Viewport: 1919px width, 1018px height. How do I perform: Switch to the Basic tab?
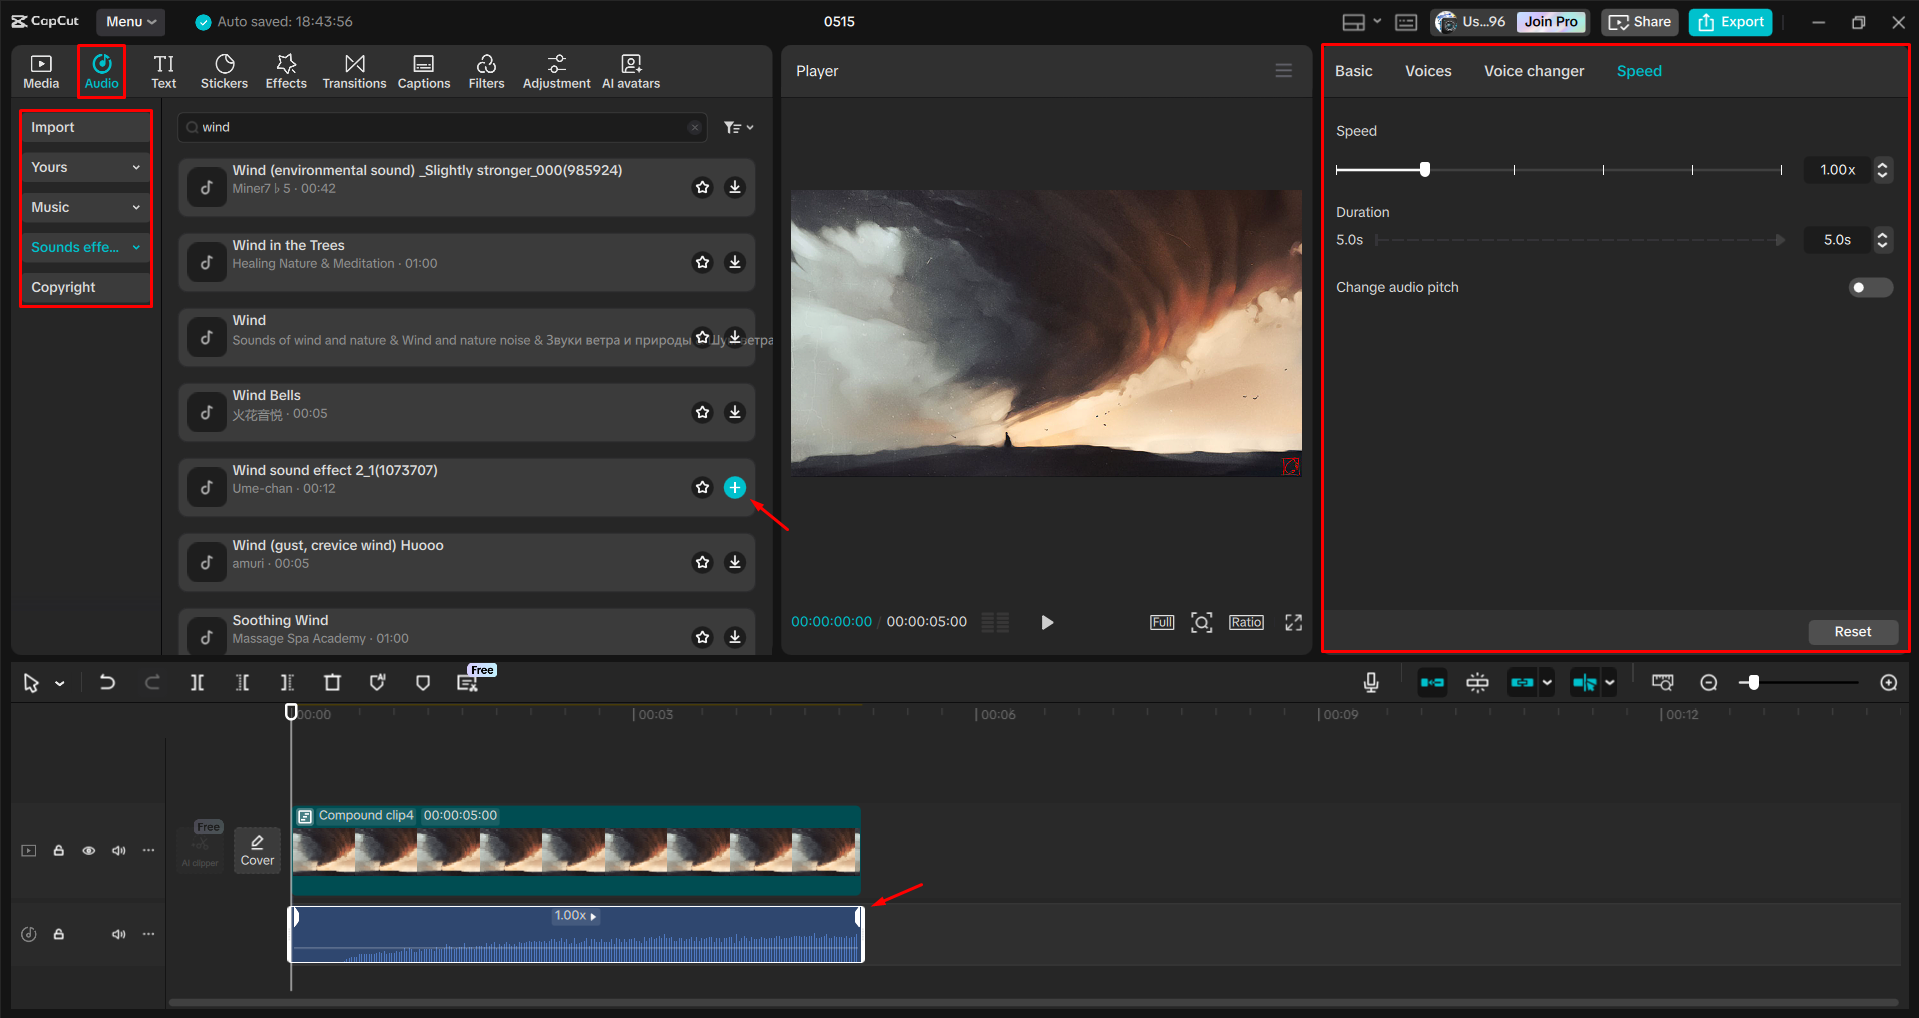point(1352,70)
